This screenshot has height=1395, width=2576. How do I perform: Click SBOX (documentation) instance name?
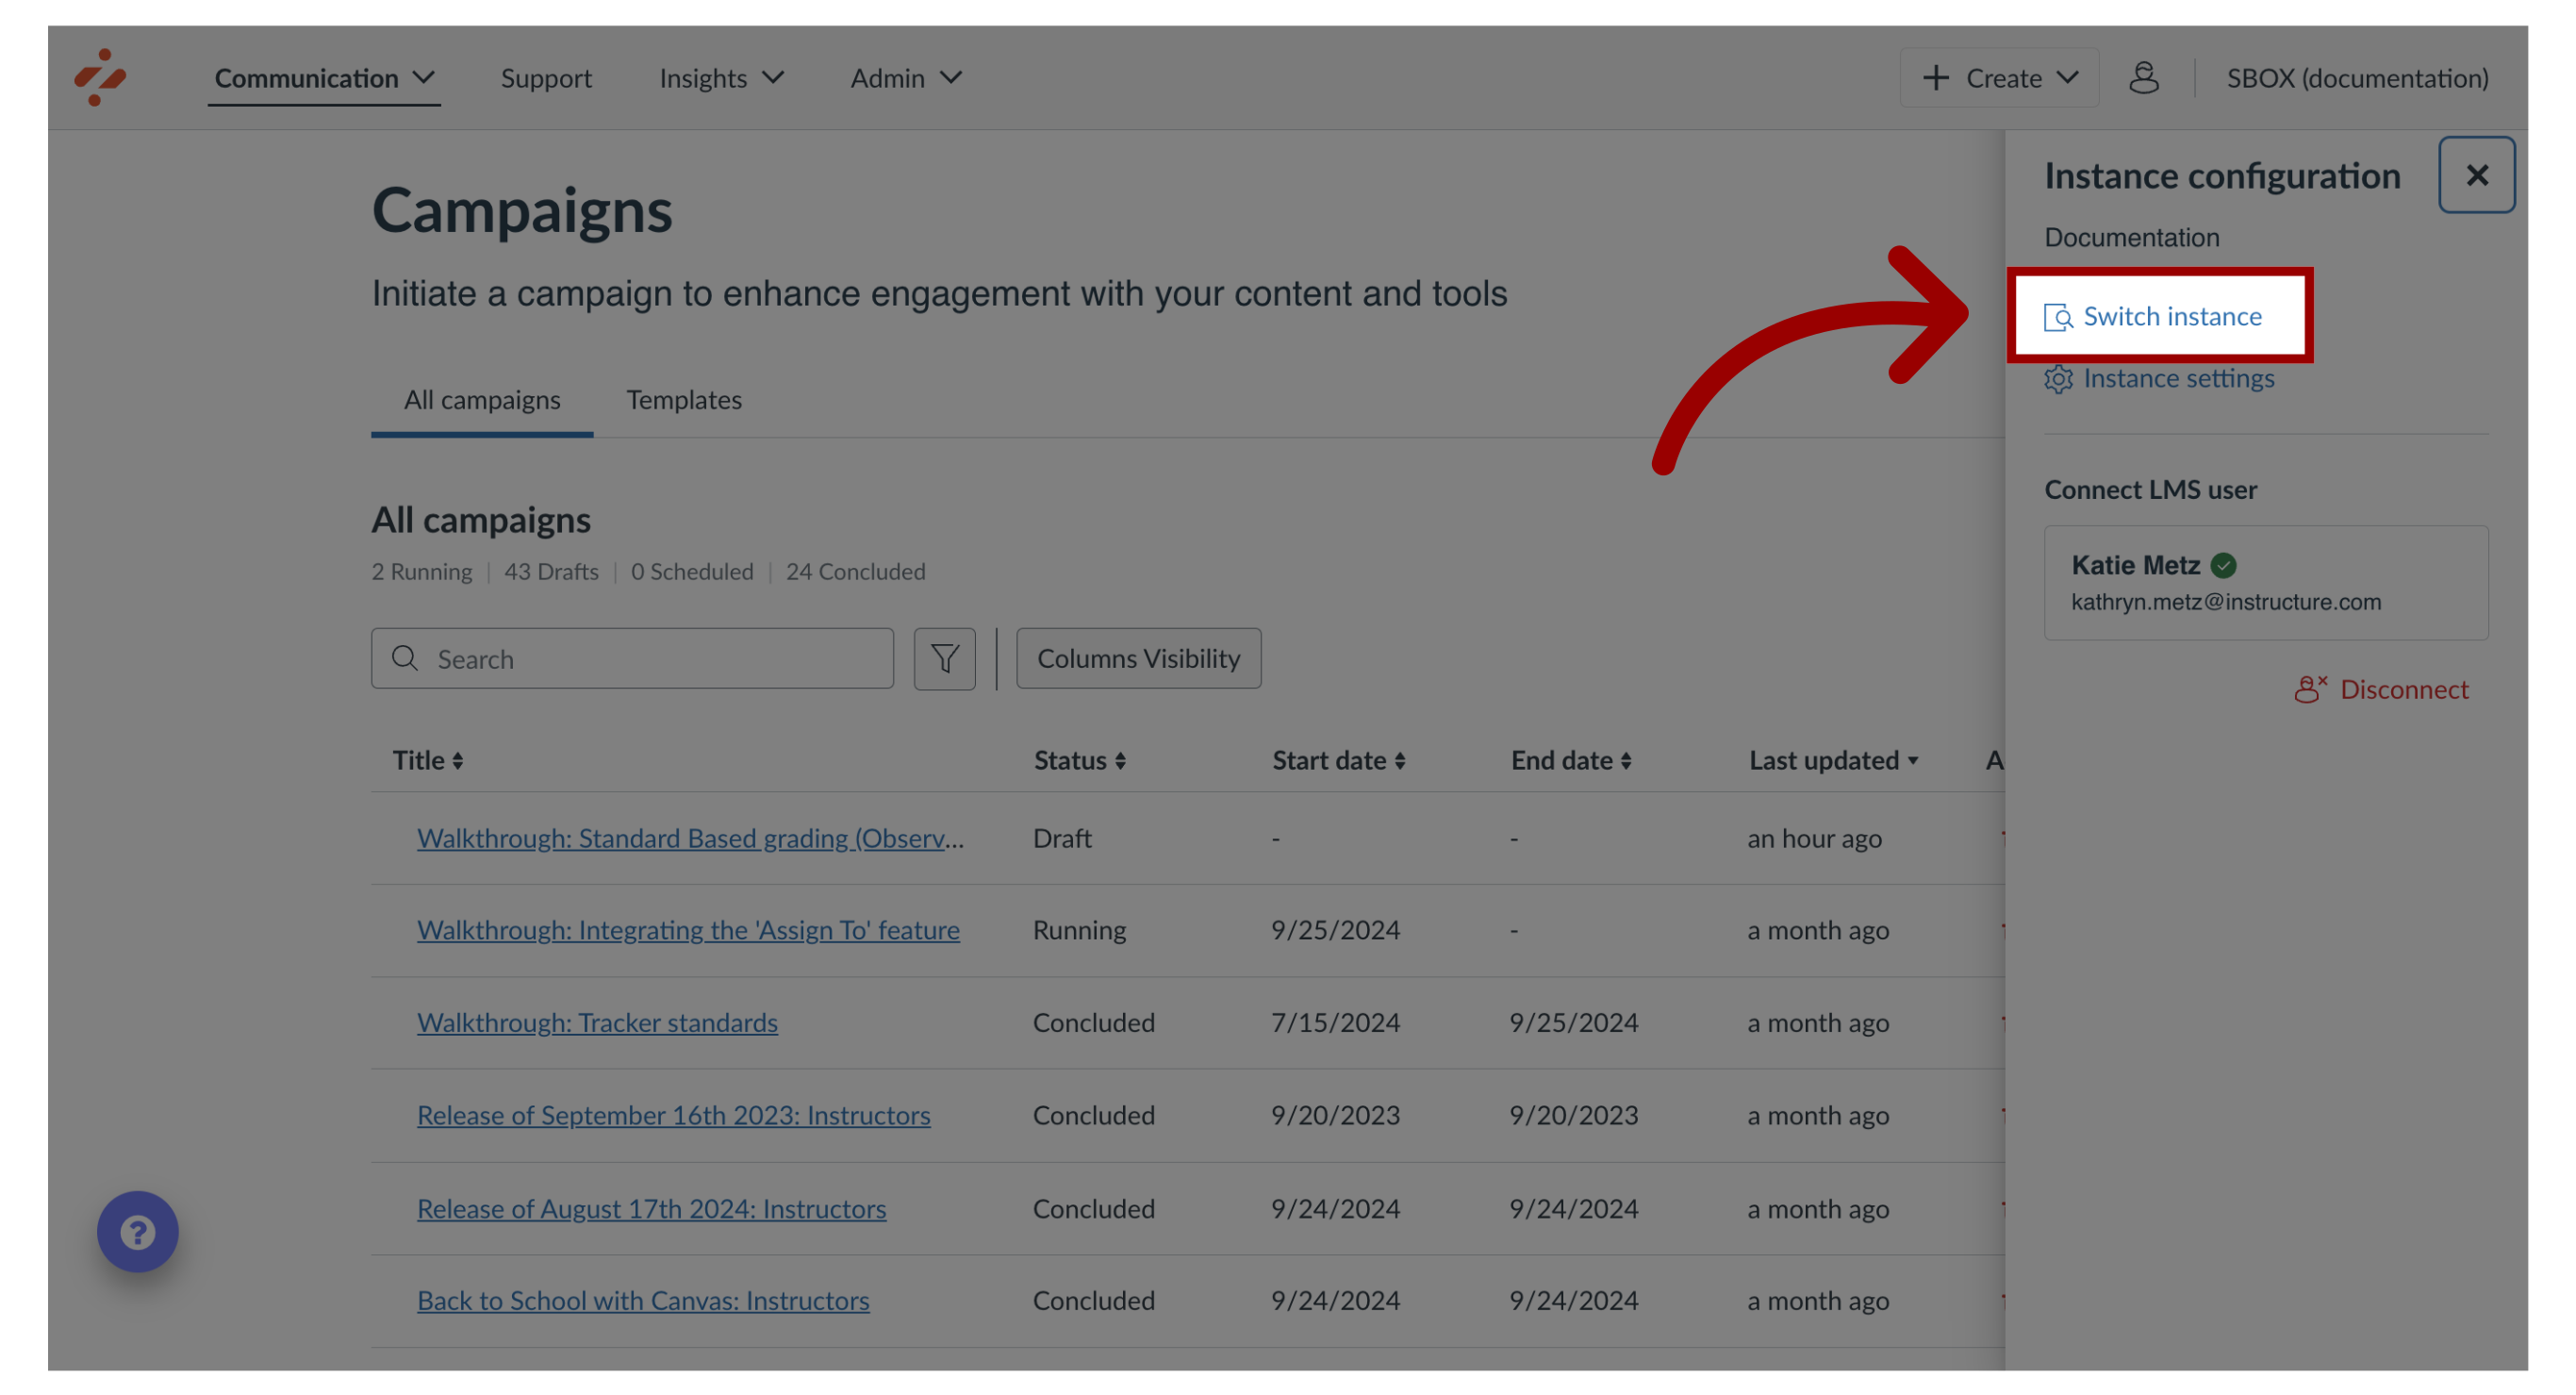click(x=2357, y=78)
